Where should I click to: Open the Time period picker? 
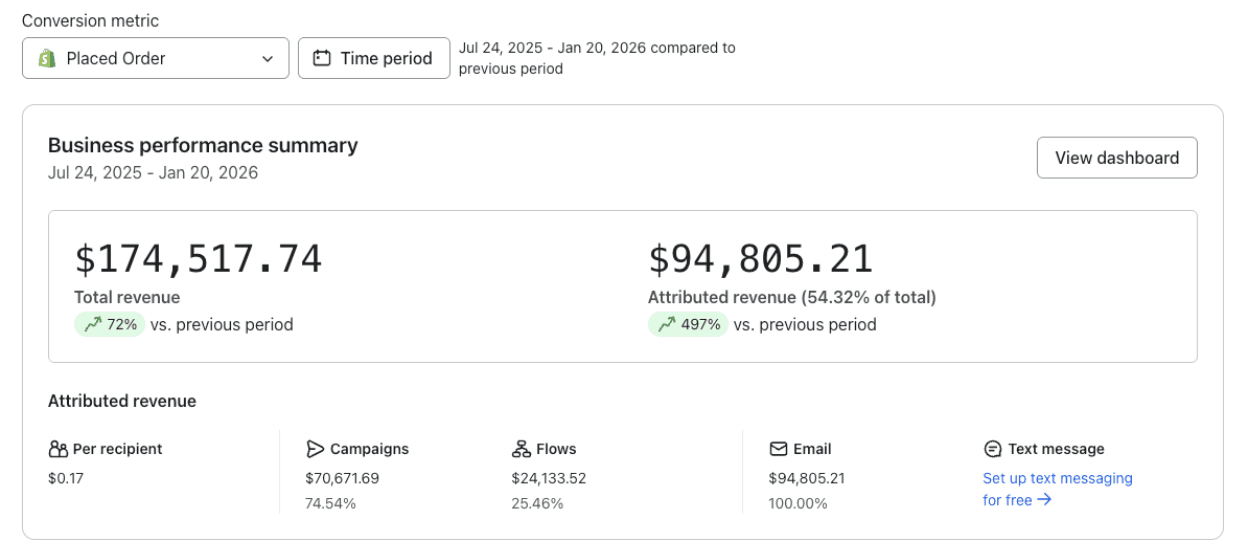point(374,58)
